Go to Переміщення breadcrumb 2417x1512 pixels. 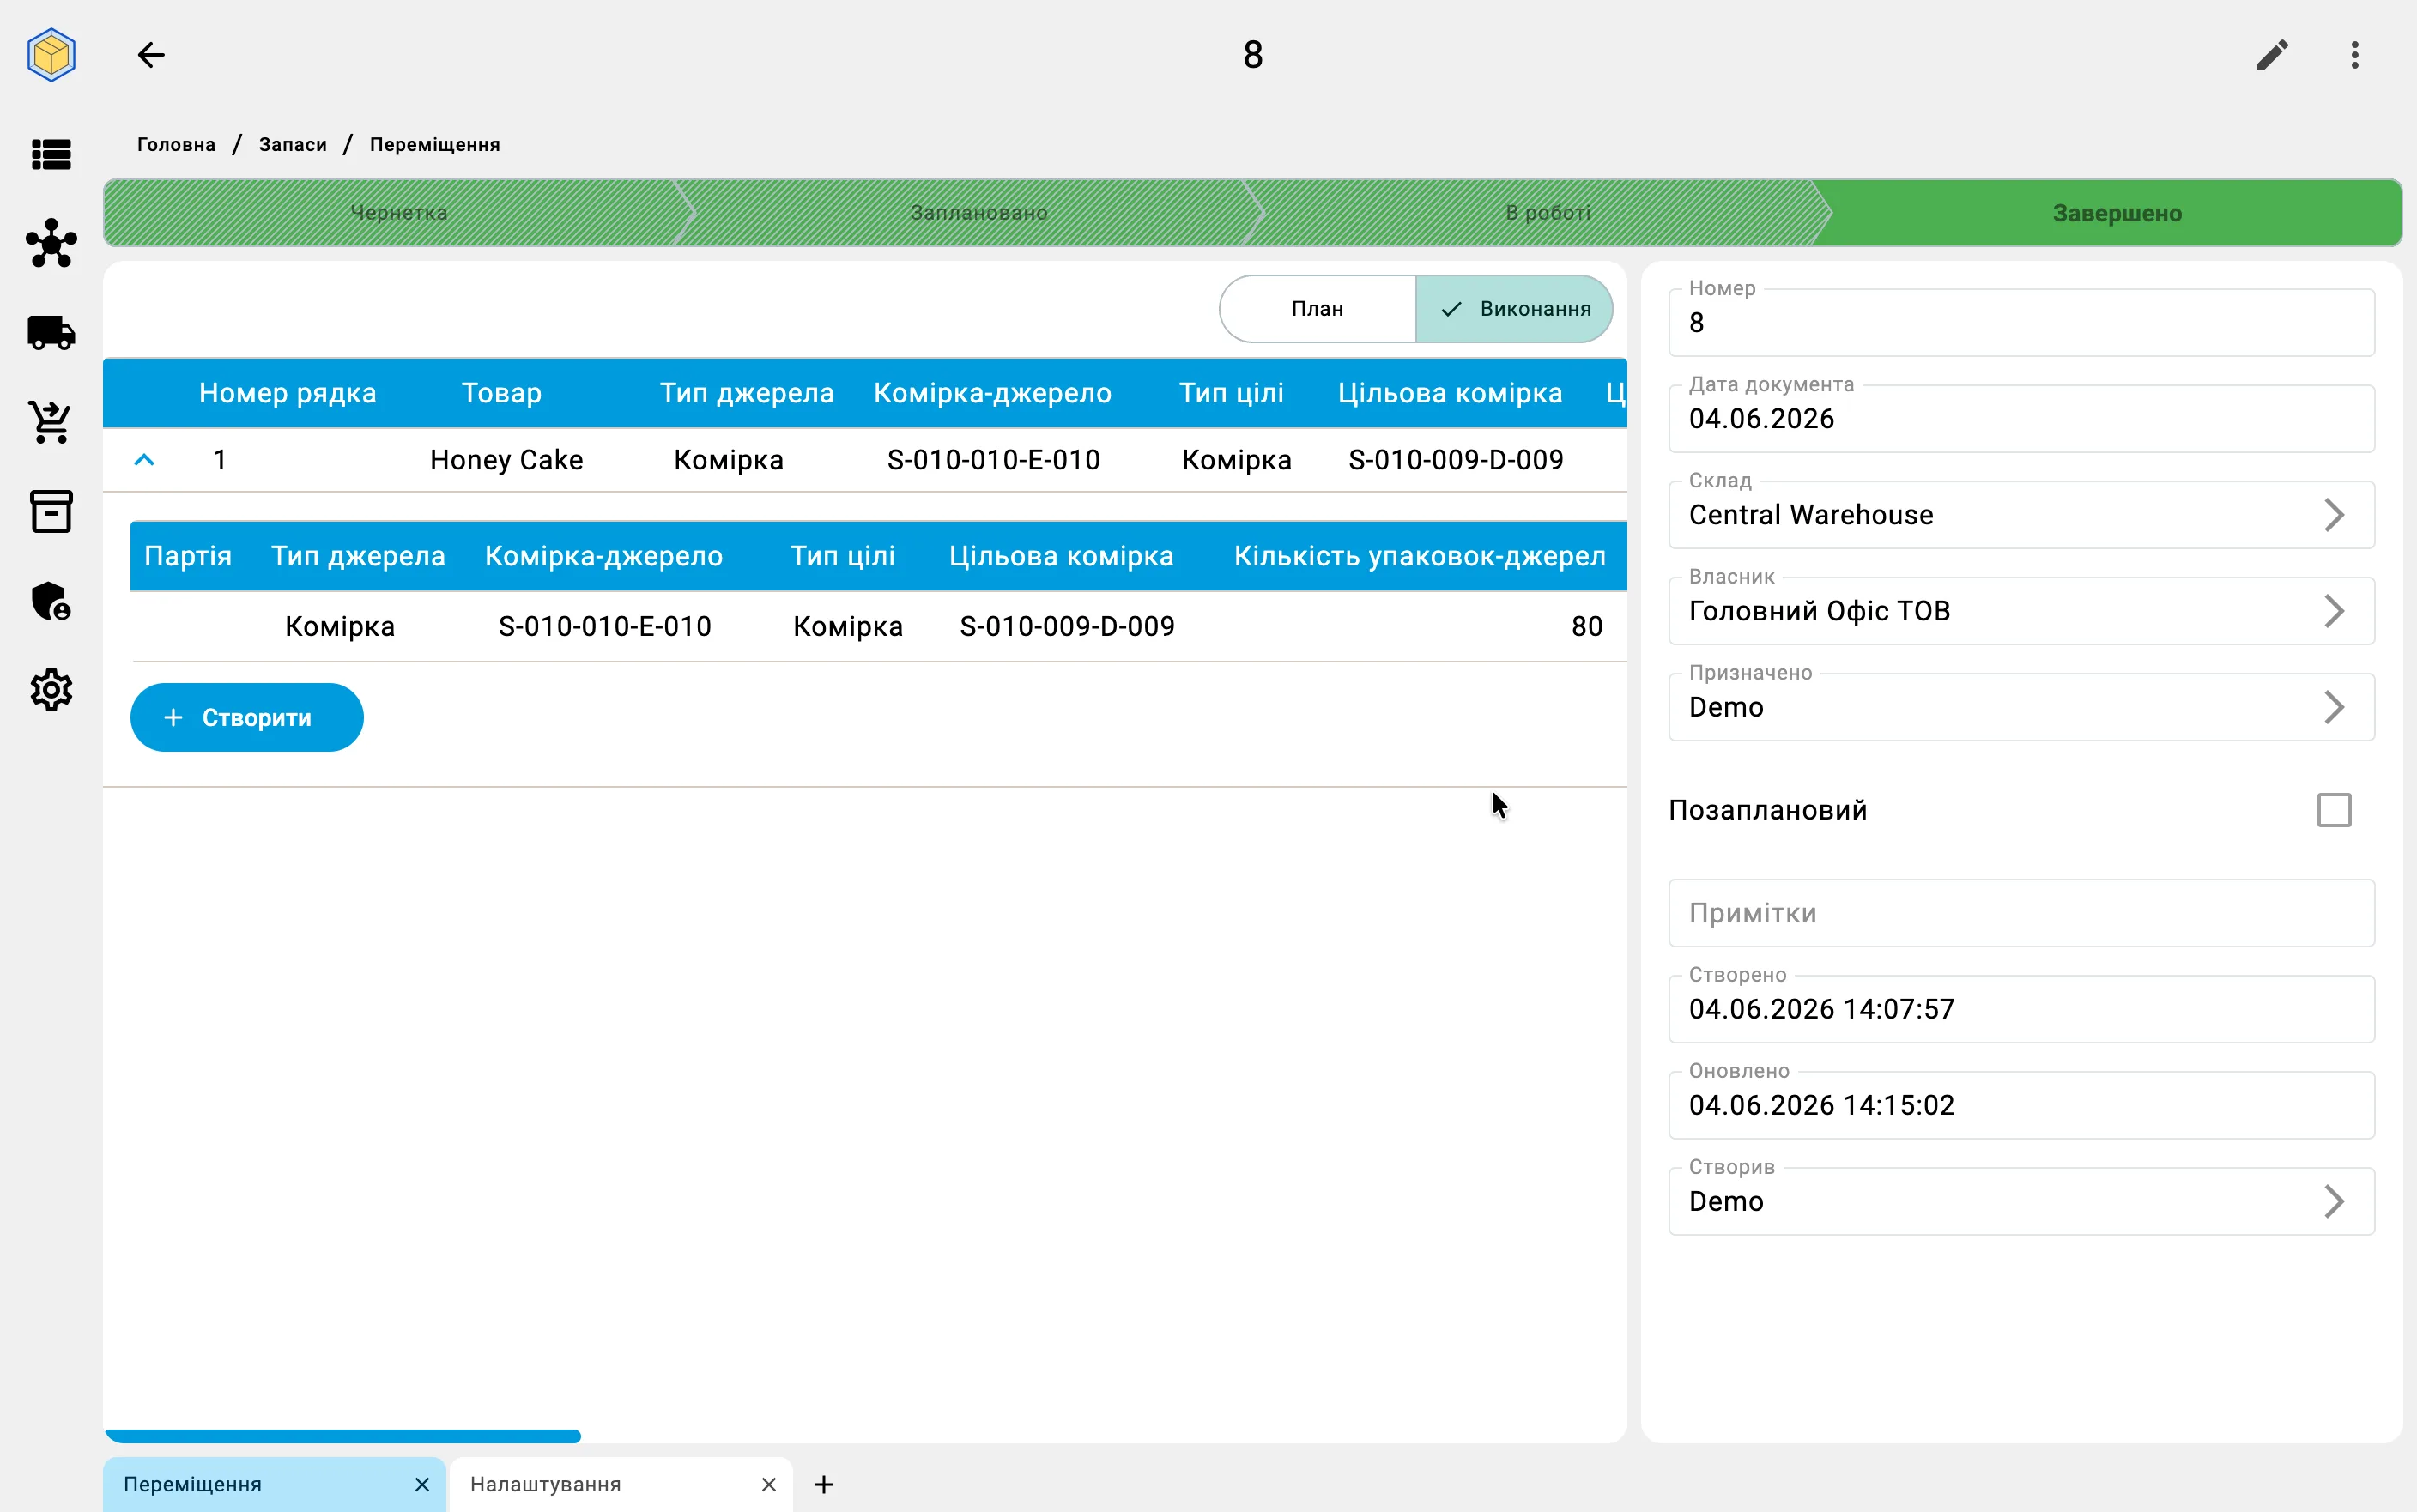click(434, 145)
